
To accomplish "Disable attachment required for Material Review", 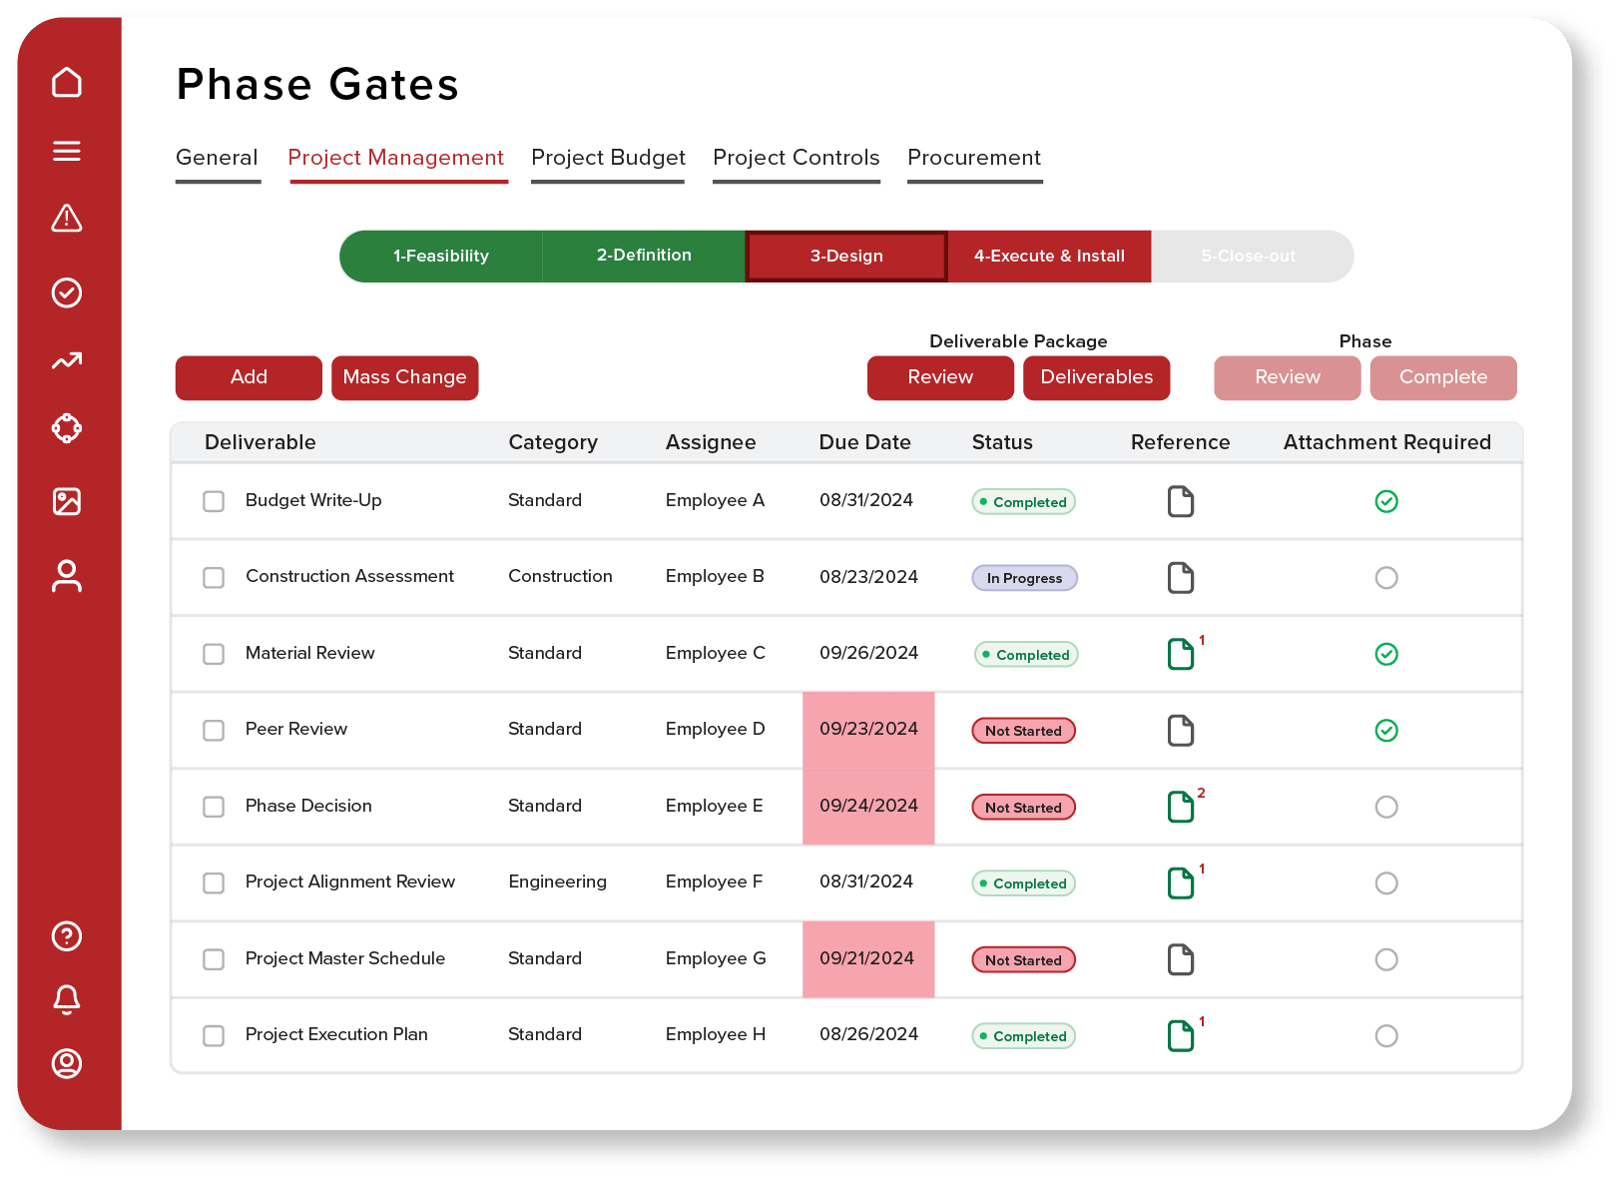I will pos(1386,654).
